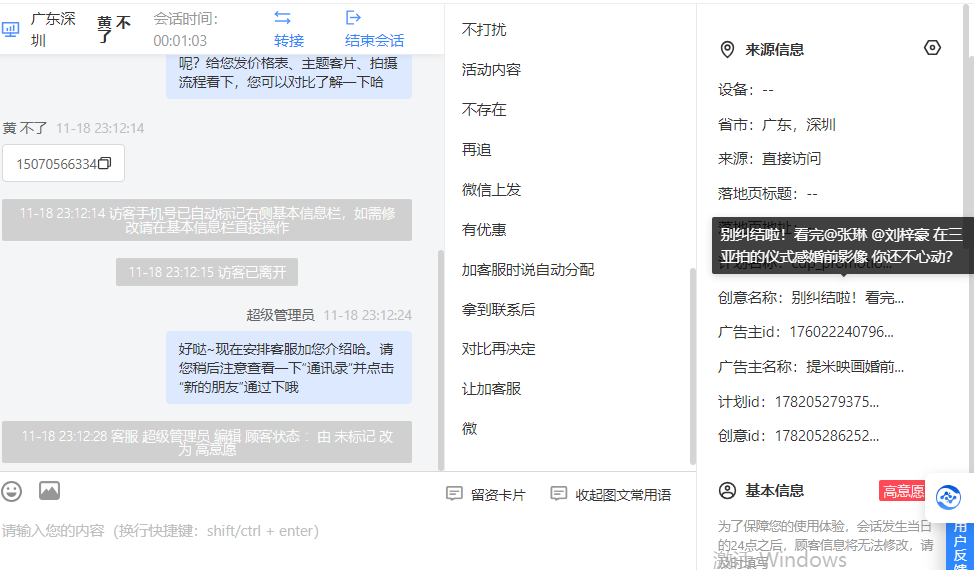Screen dimensions: 974x570
Task: Click the message input field placeholder
Action: (x=160, y=531)
